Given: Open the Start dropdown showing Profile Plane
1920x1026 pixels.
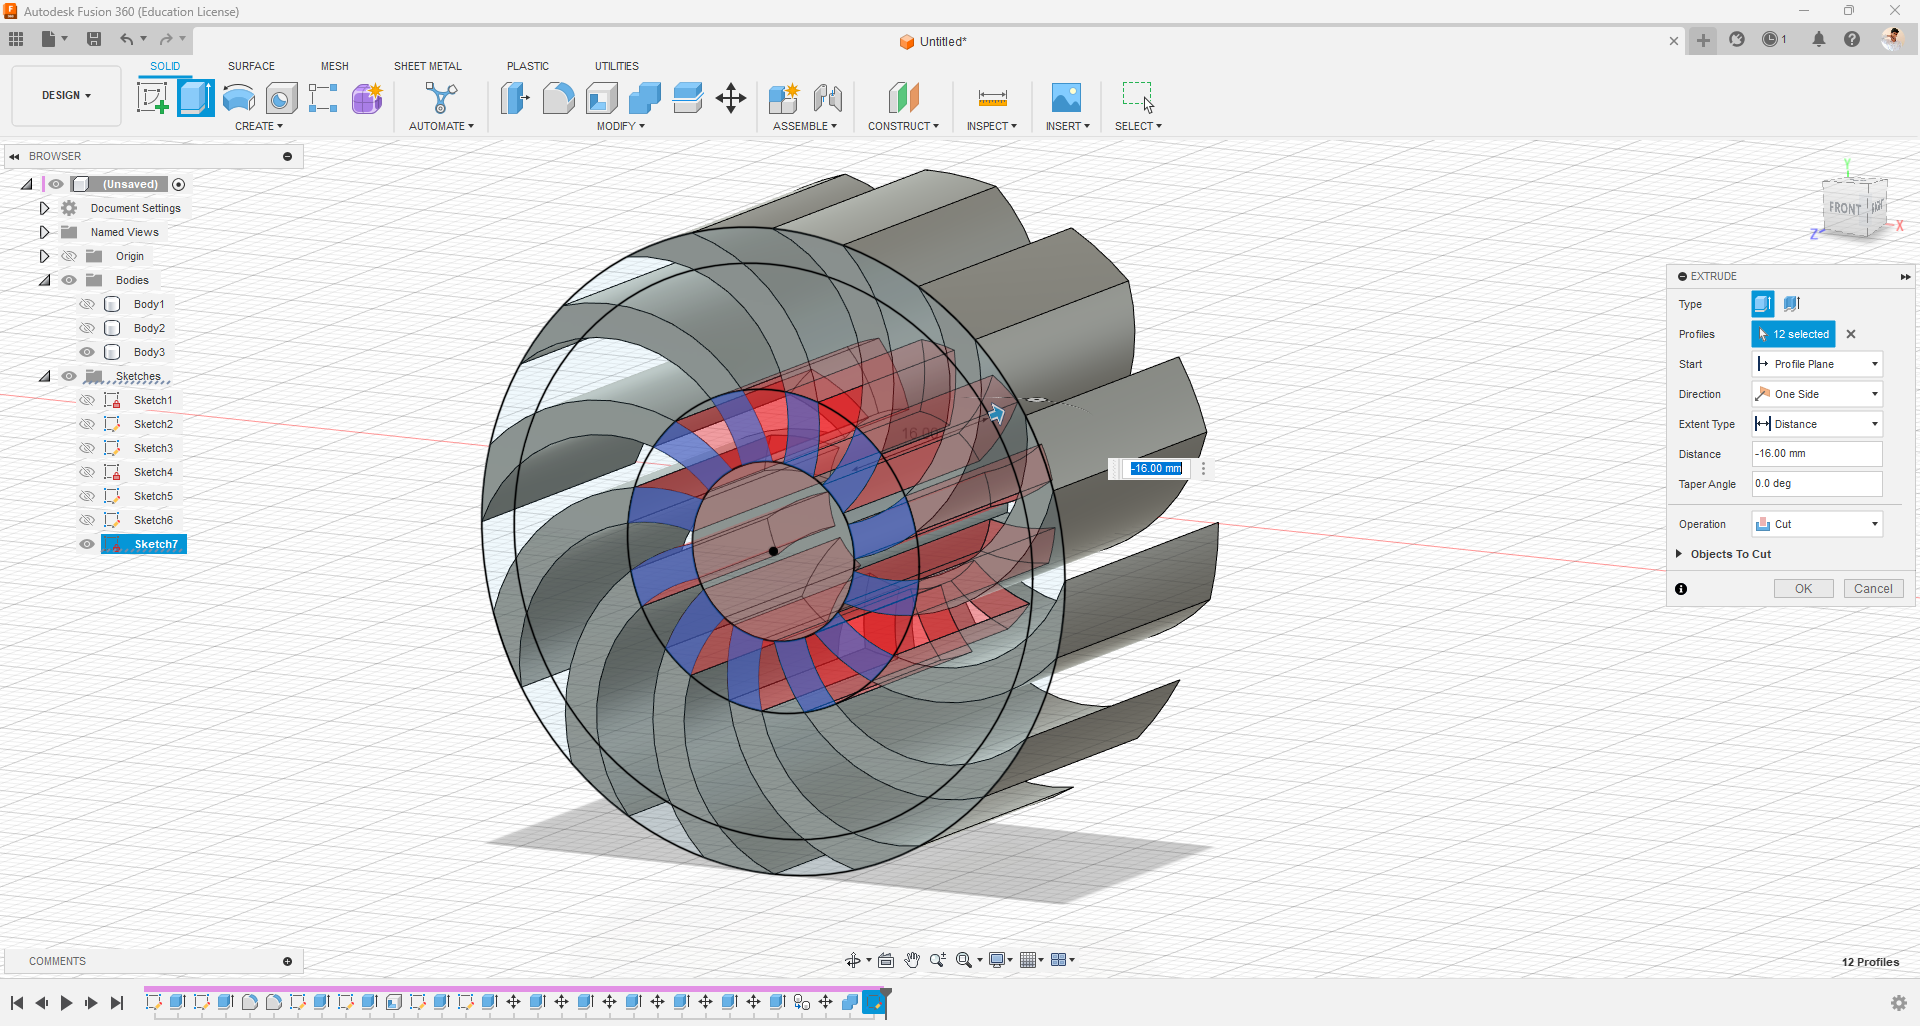Looking at the screenshot, I should 1817,364.
